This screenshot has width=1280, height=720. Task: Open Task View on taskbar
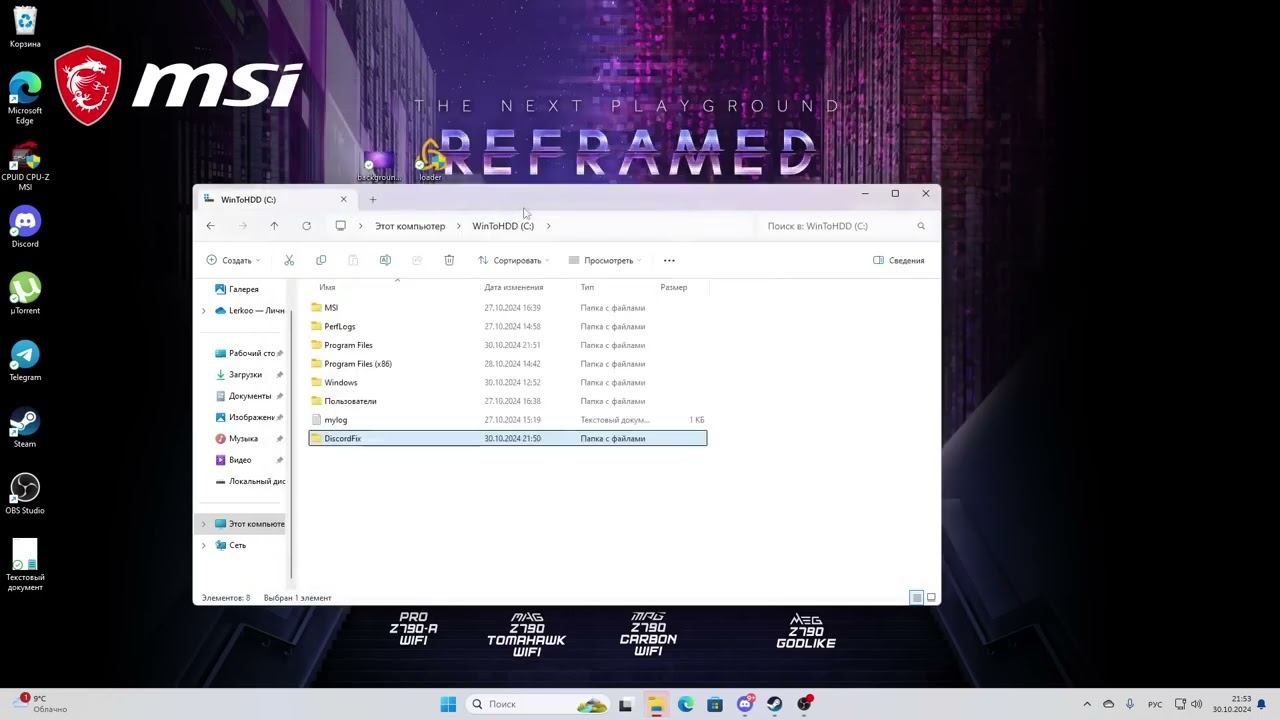coord(625,704)
